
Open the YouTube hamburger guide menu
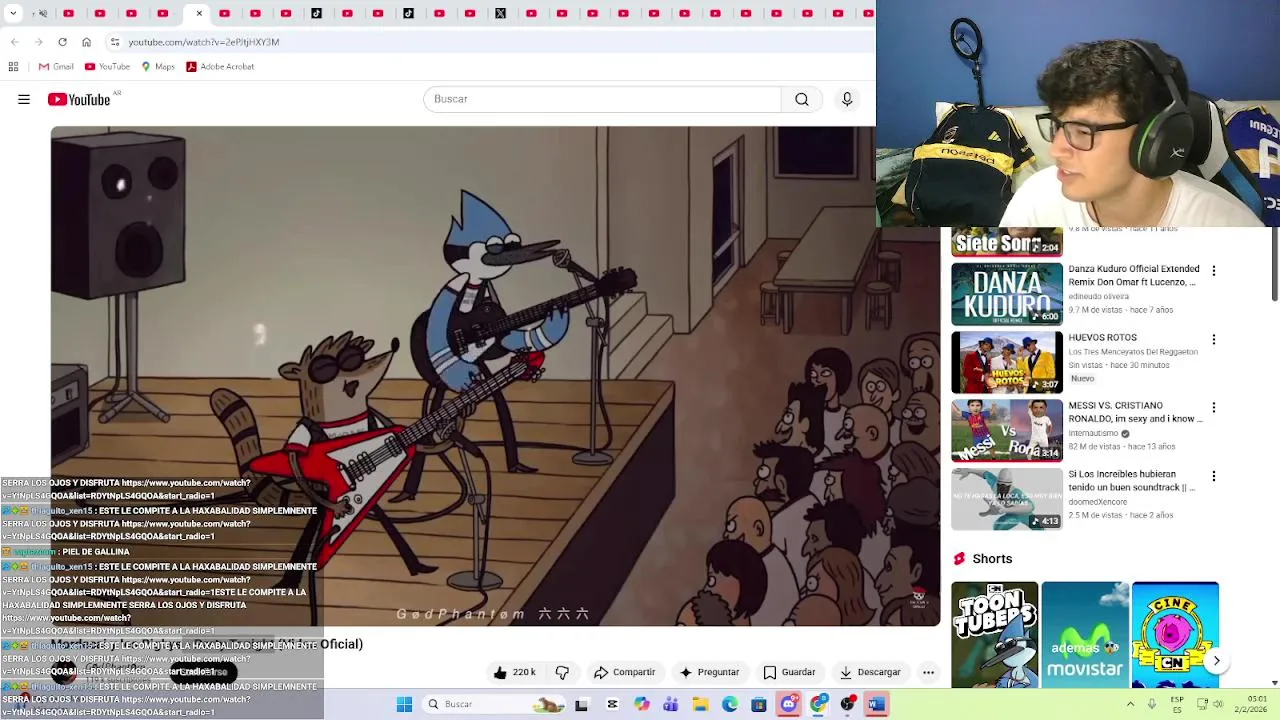click(24, 99)
